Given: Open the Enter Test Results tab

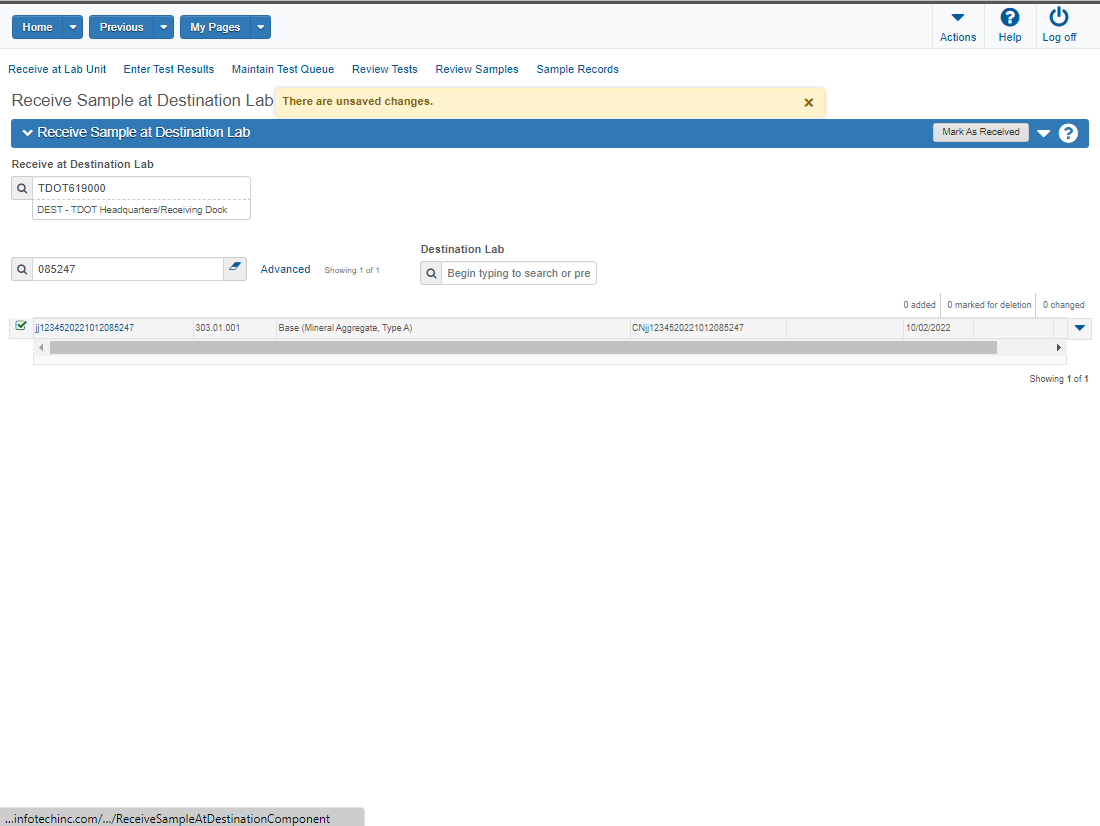Looking at the screenshot, I should click(x=169, y=69).
